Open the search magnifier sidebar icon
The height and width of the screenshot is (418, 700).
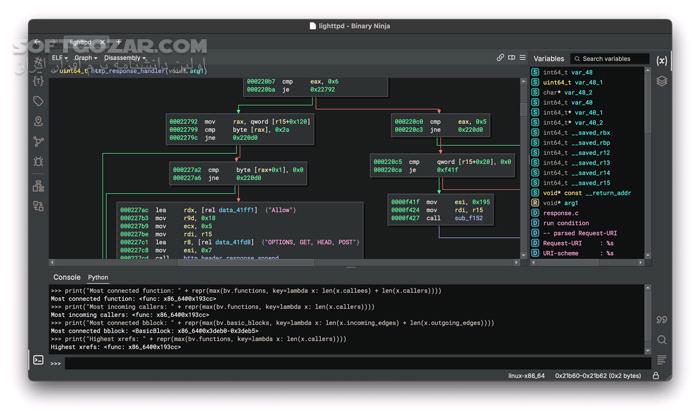click(662, 340)
